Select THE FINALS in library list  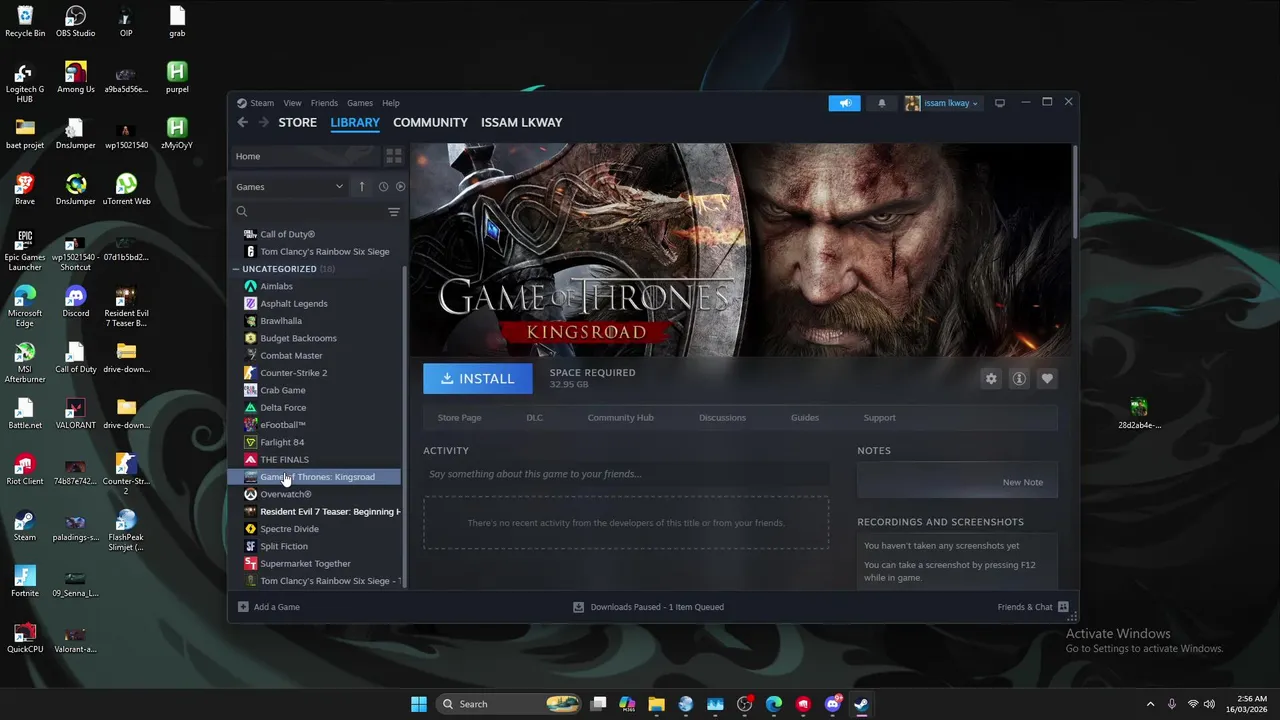[284, 460]
